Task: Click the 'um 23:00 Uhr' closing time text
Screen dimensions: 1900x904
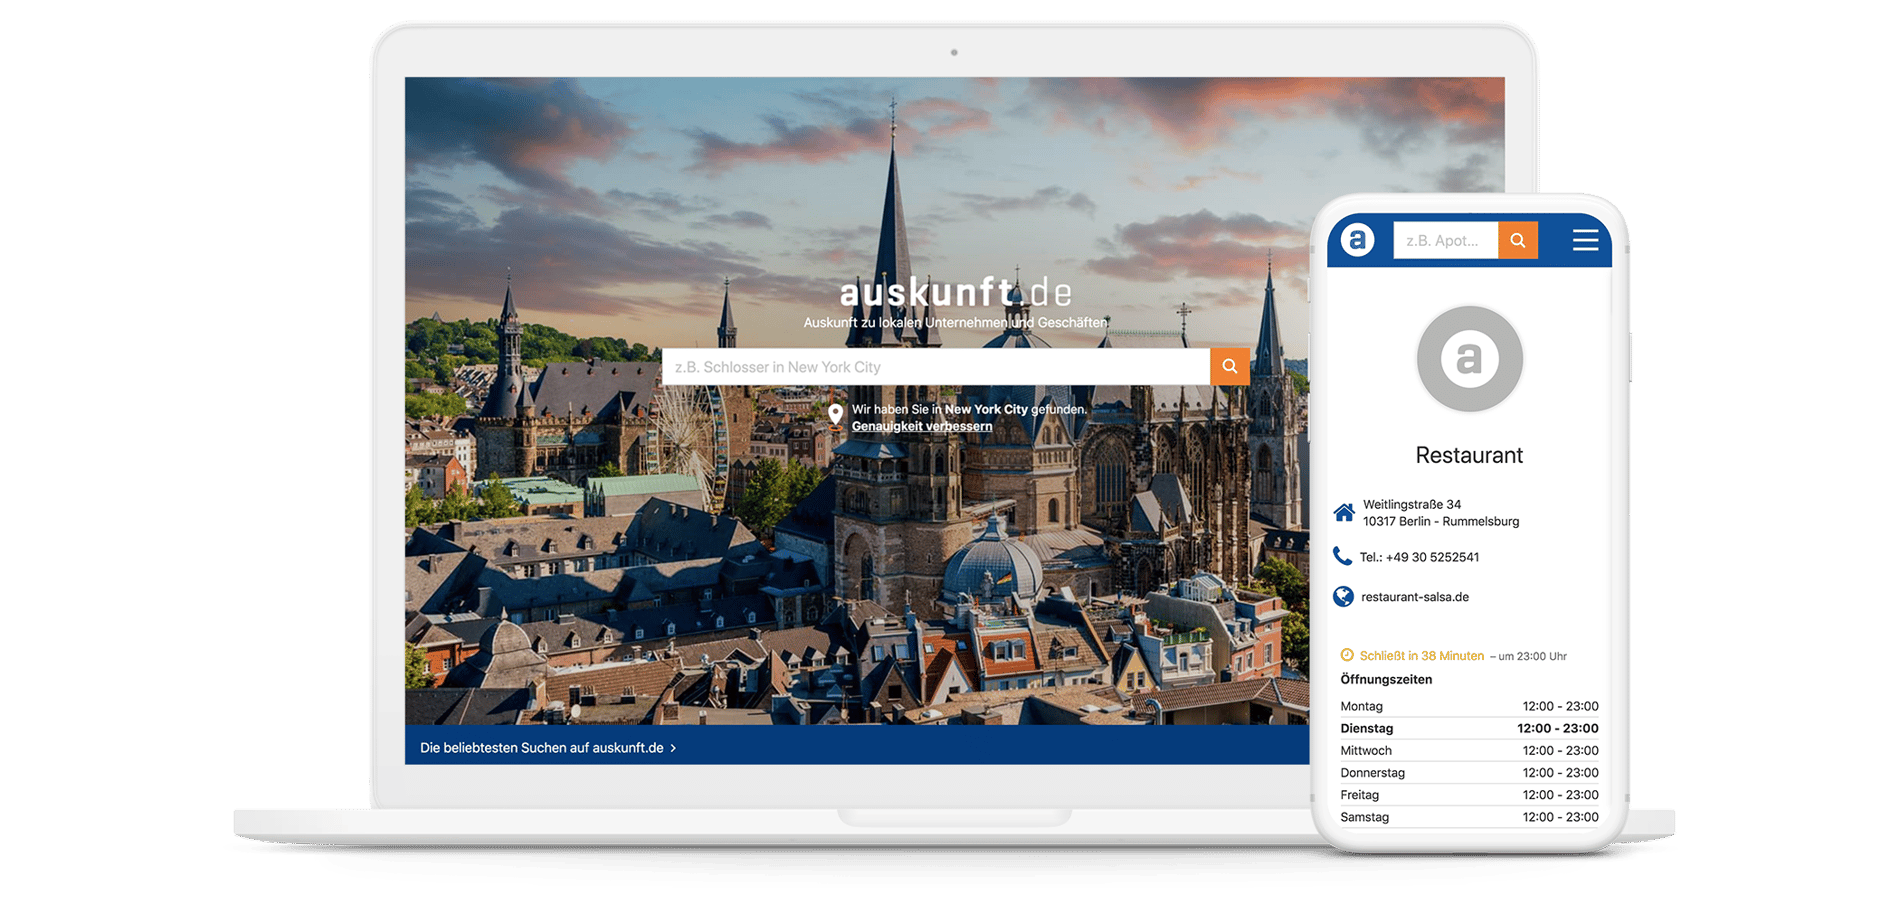Action: click(1532, 656)
